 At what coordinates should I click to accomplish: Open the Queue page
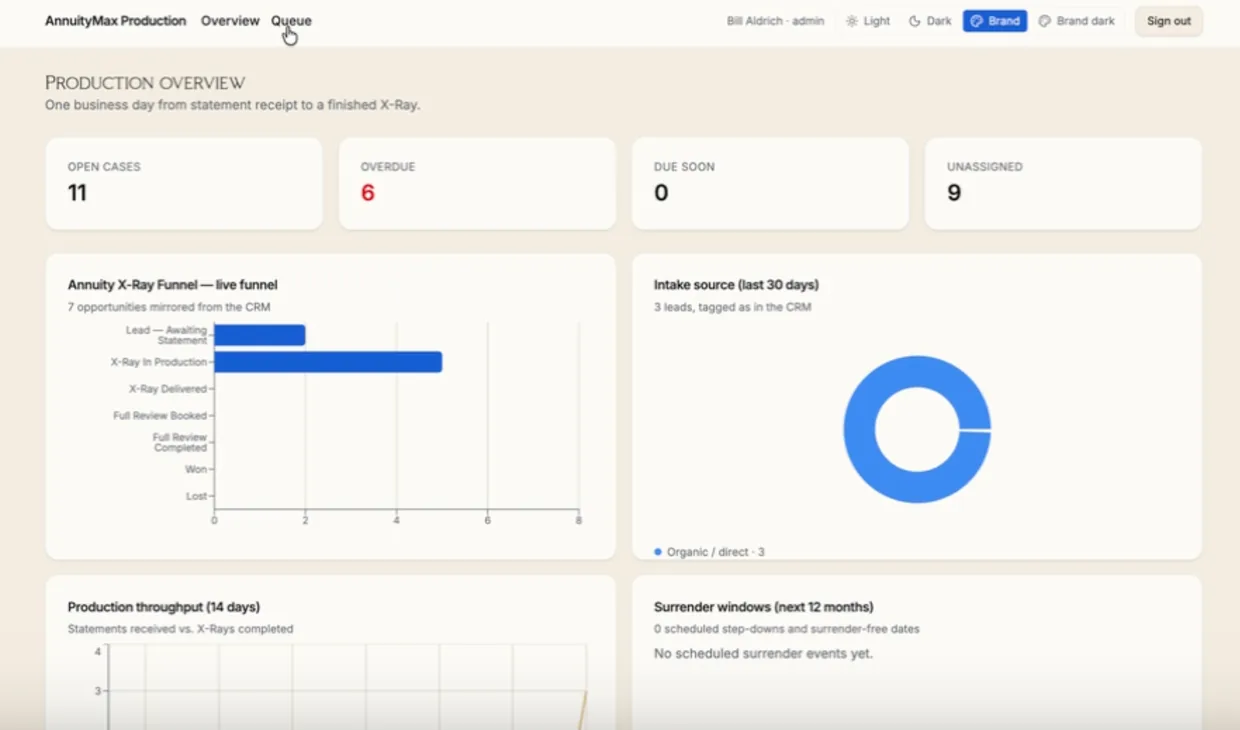click(291, 21)
